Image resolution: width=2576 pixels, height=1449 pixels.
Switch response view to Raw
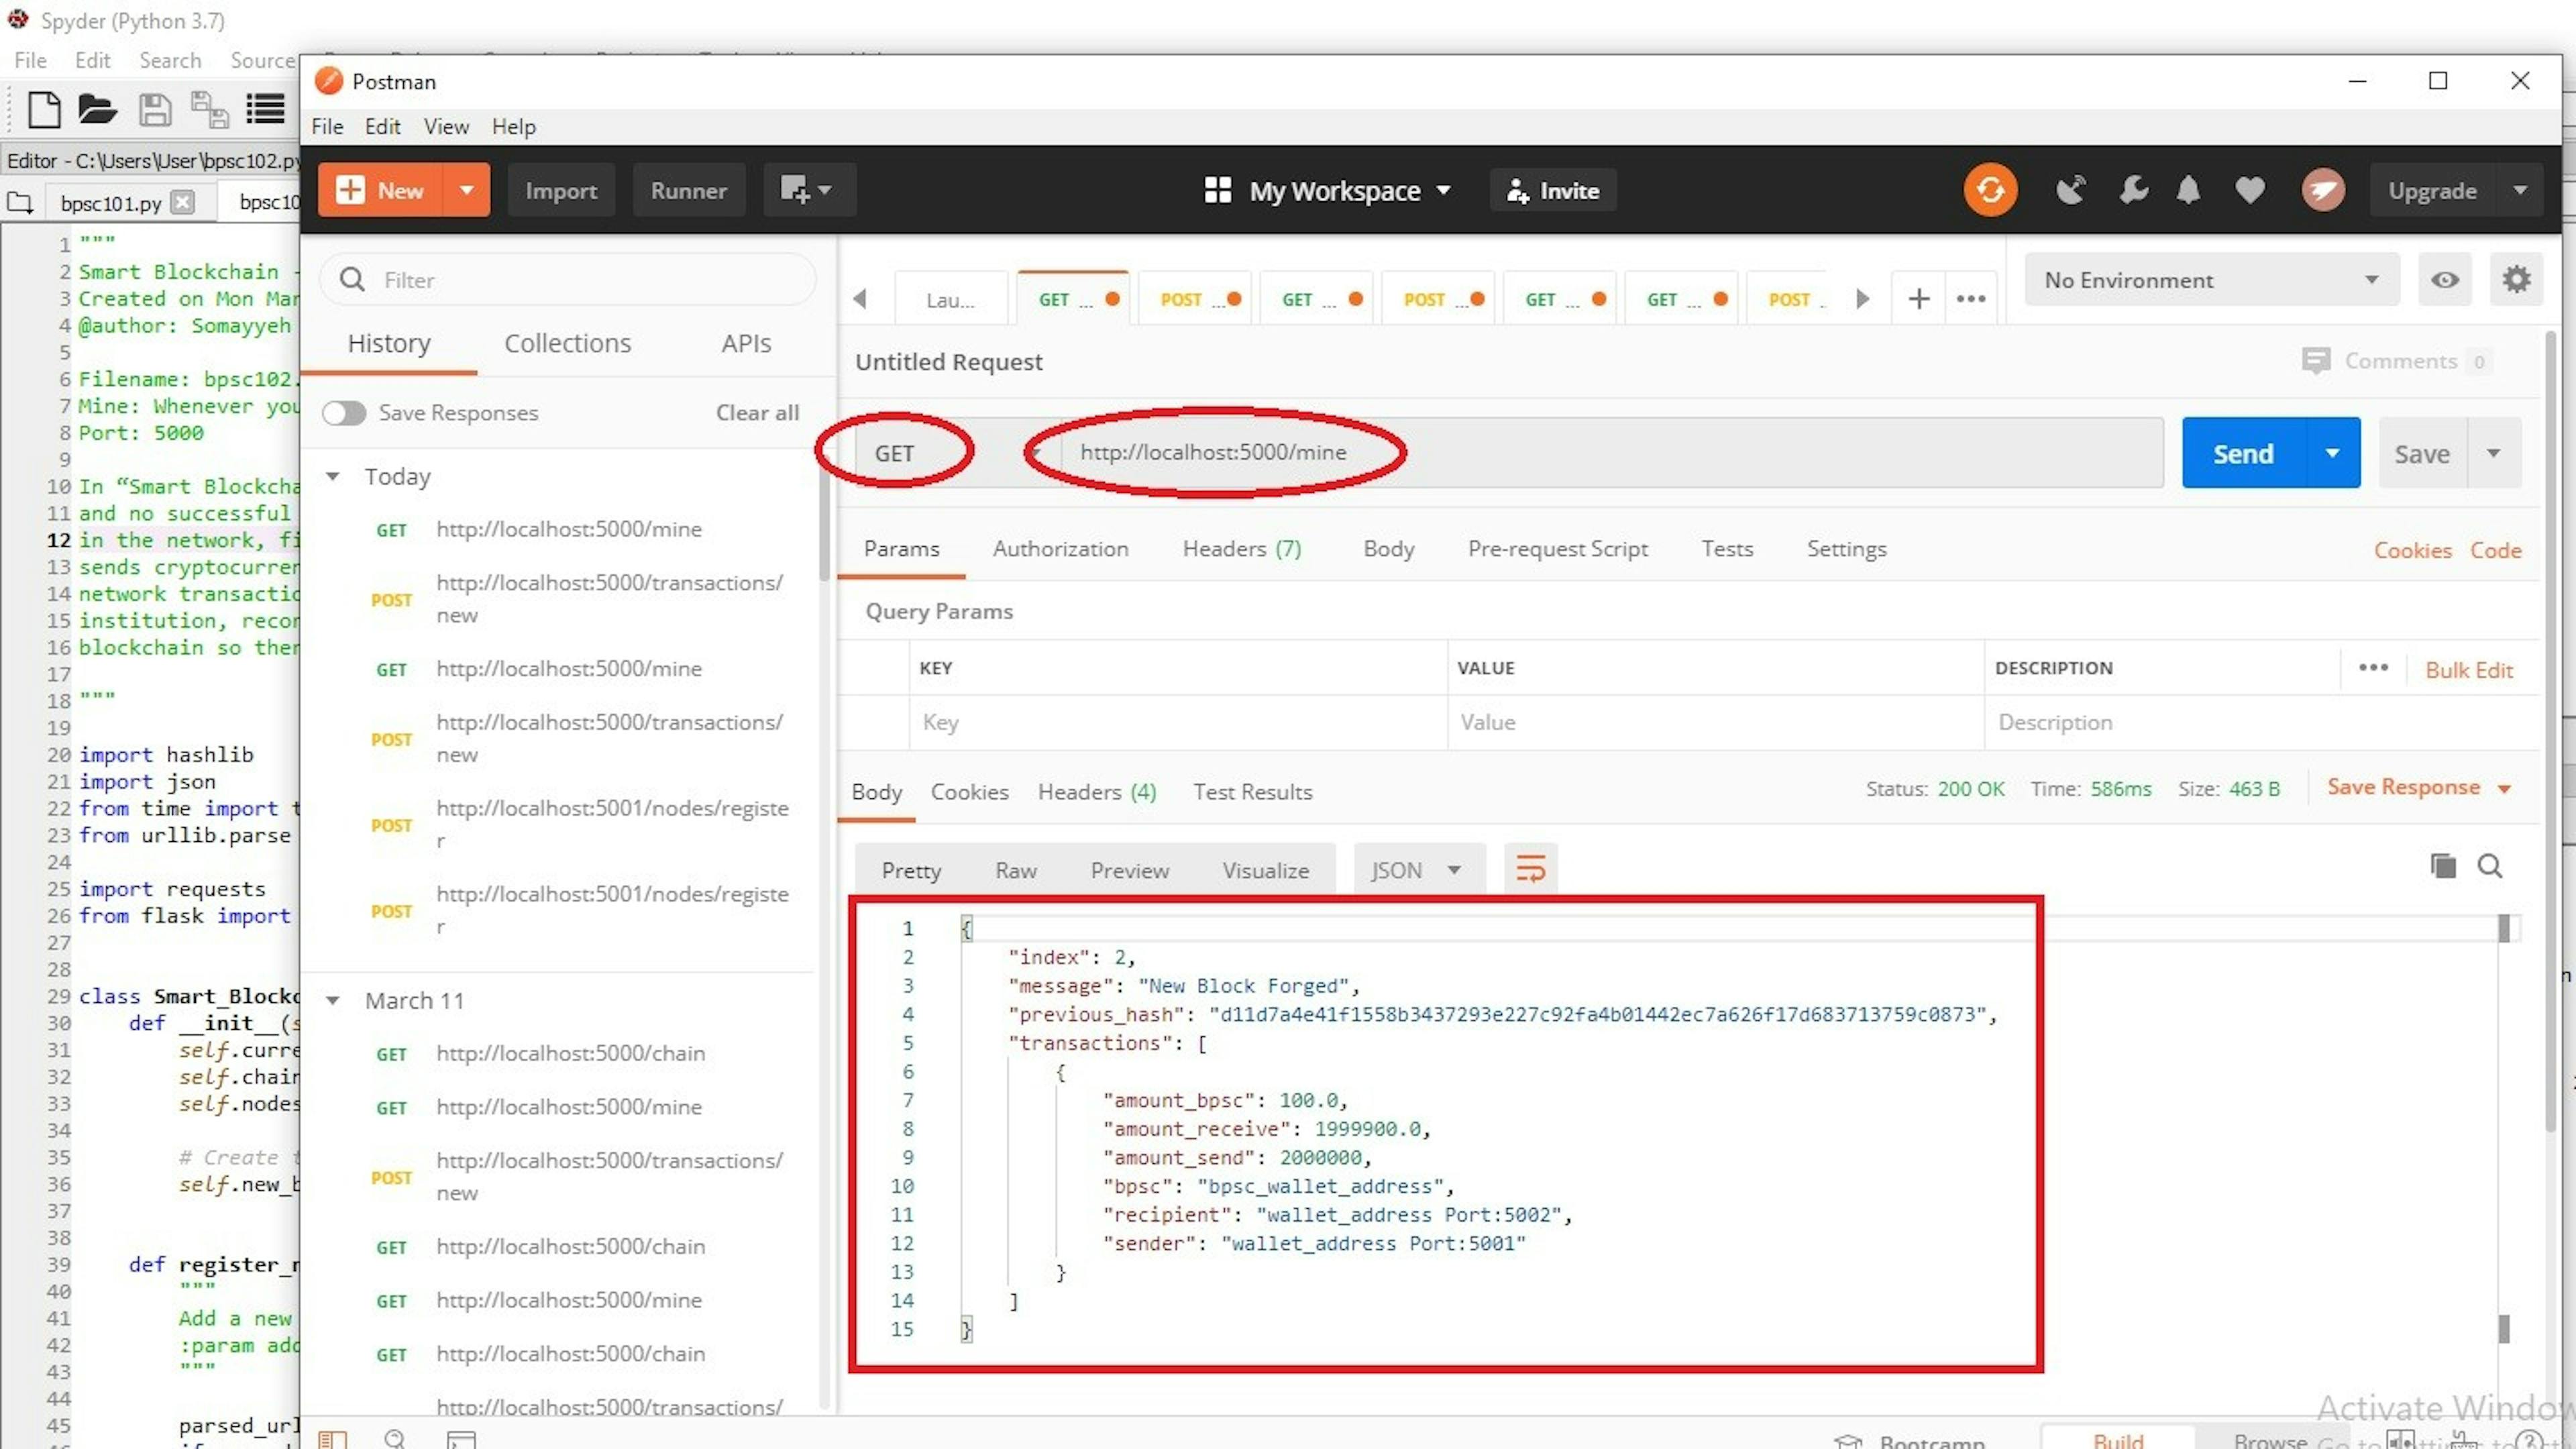[1015, 870]
